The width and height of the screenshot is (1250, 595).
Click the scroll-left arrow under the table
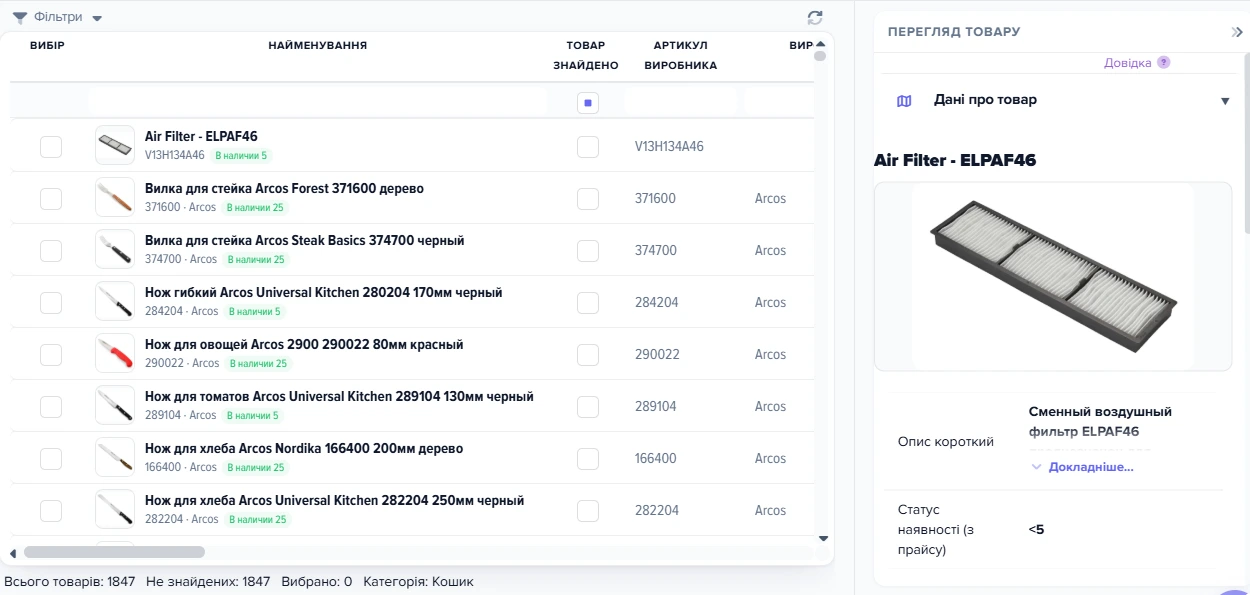(13, 553)
